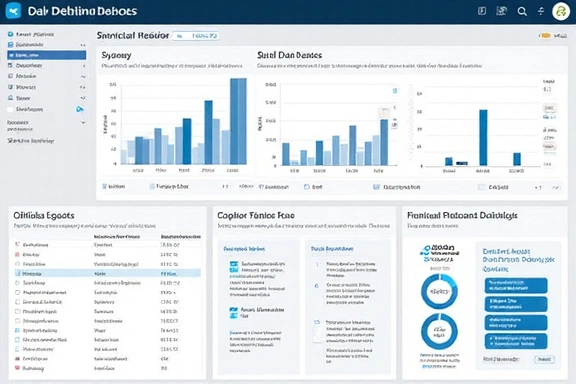576x384 pixels.
Task: Open the link at the sidebar bottom
Action: 31,141
